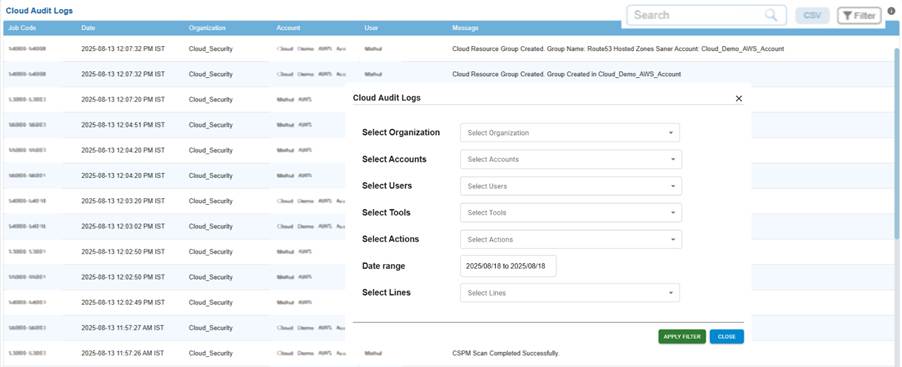The image size is (902, 367).
Task: Click the Account column header
Action: (x=288, y=28)
